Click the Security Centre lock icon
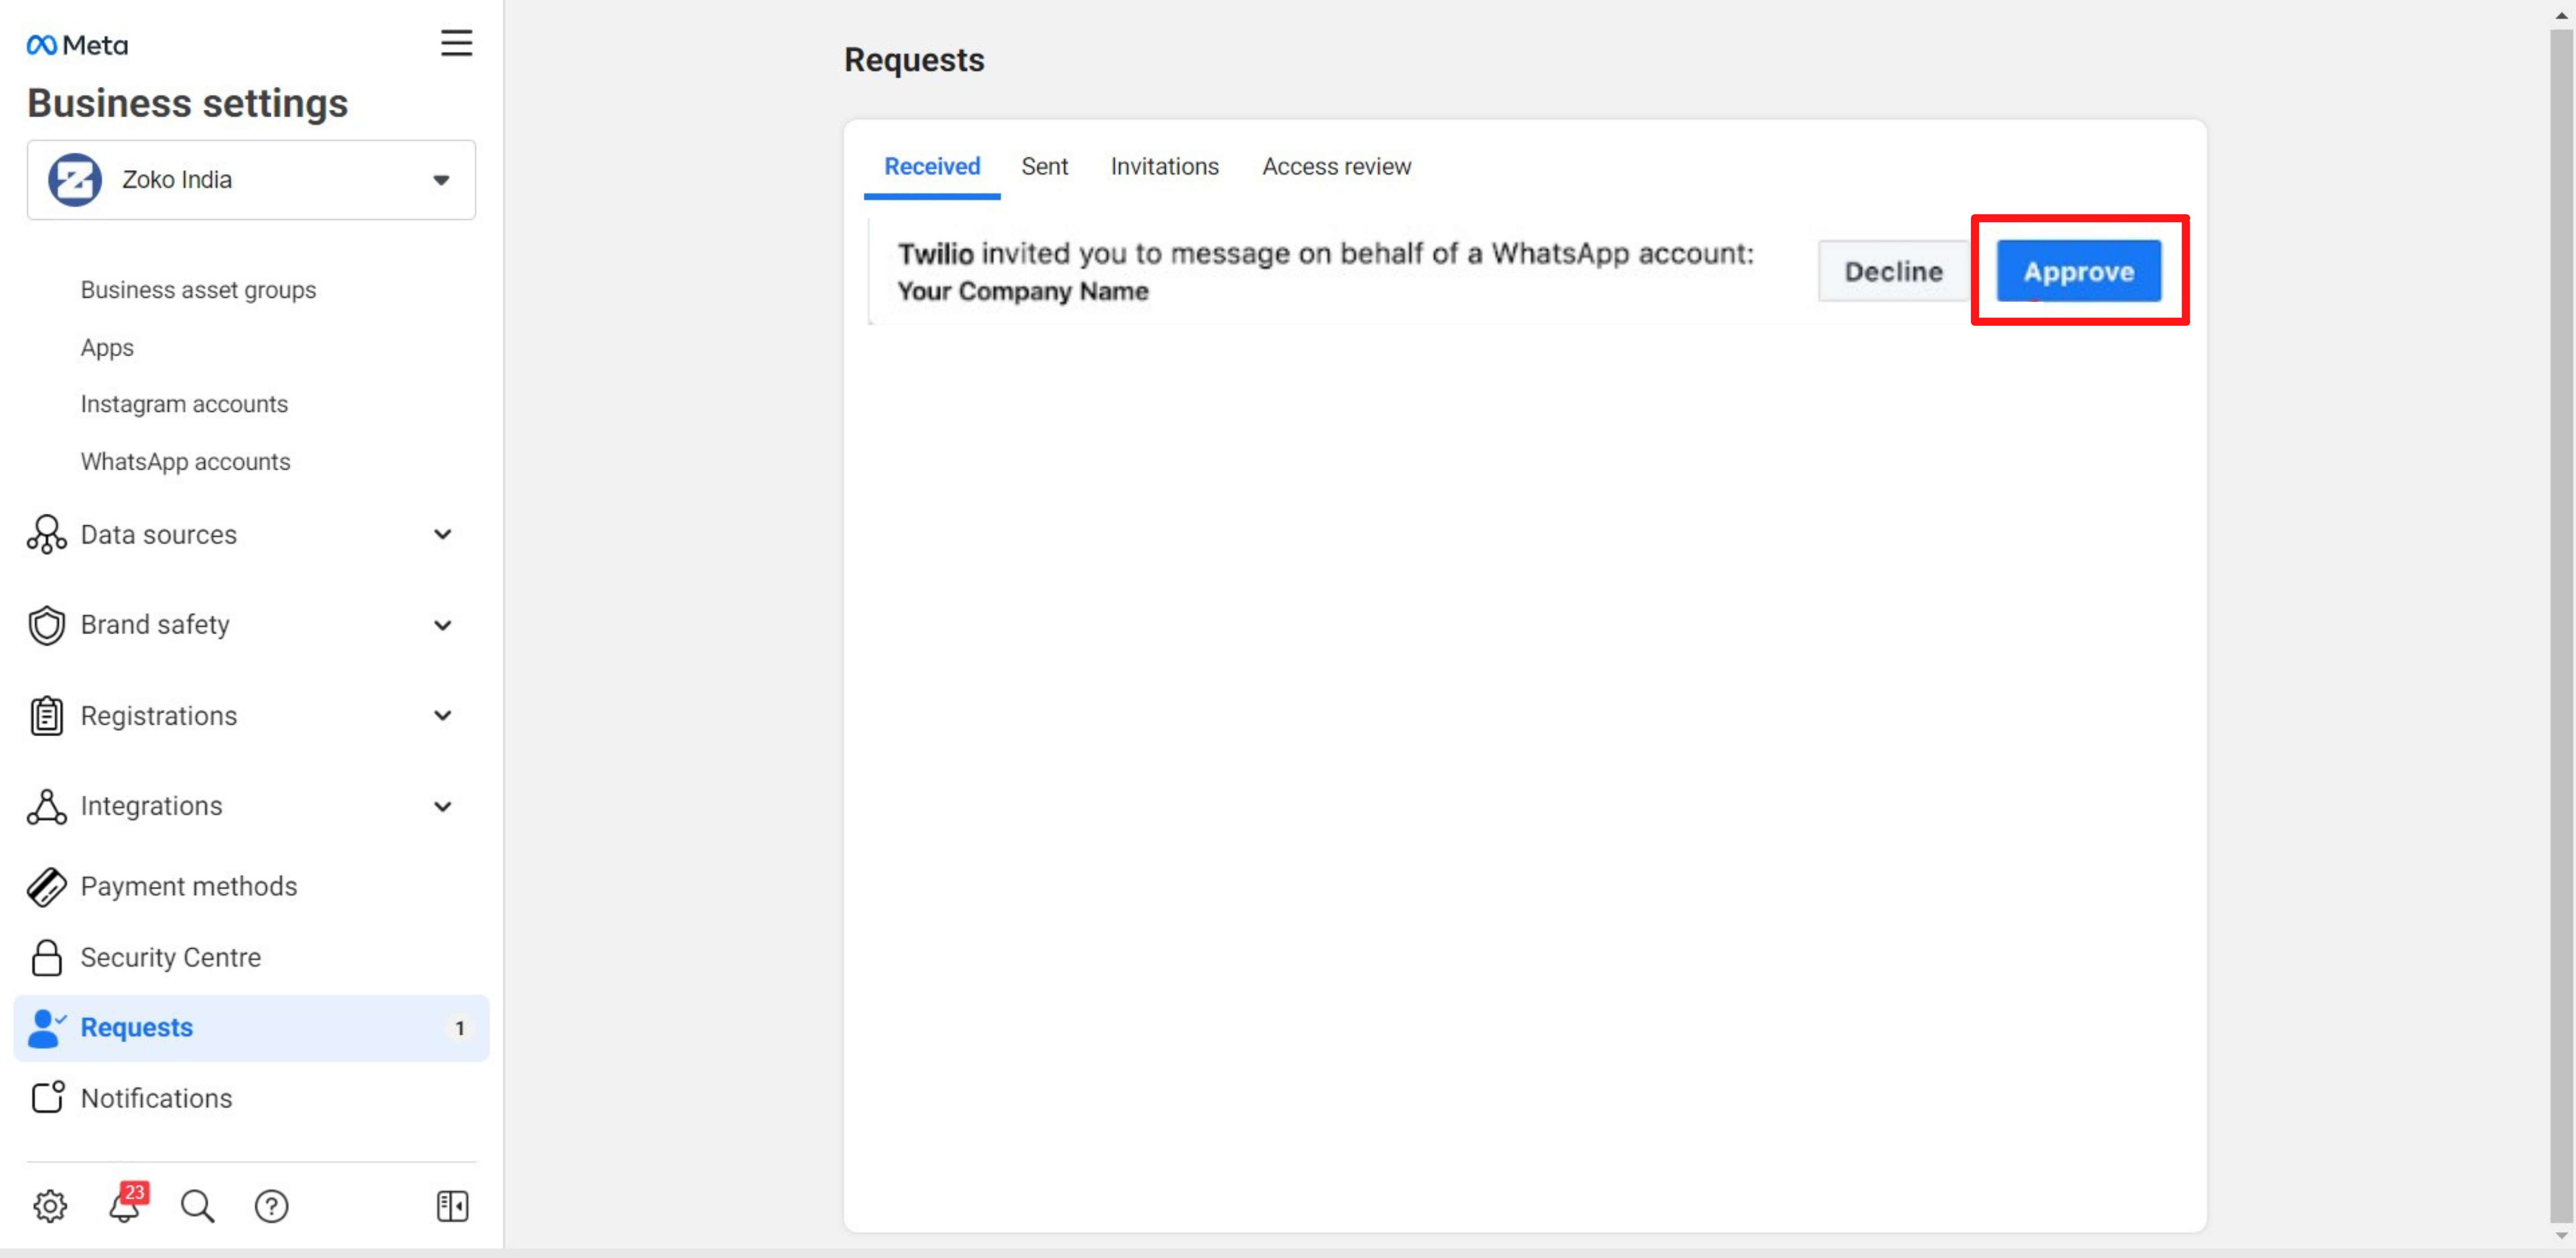 tap(47, 957)
